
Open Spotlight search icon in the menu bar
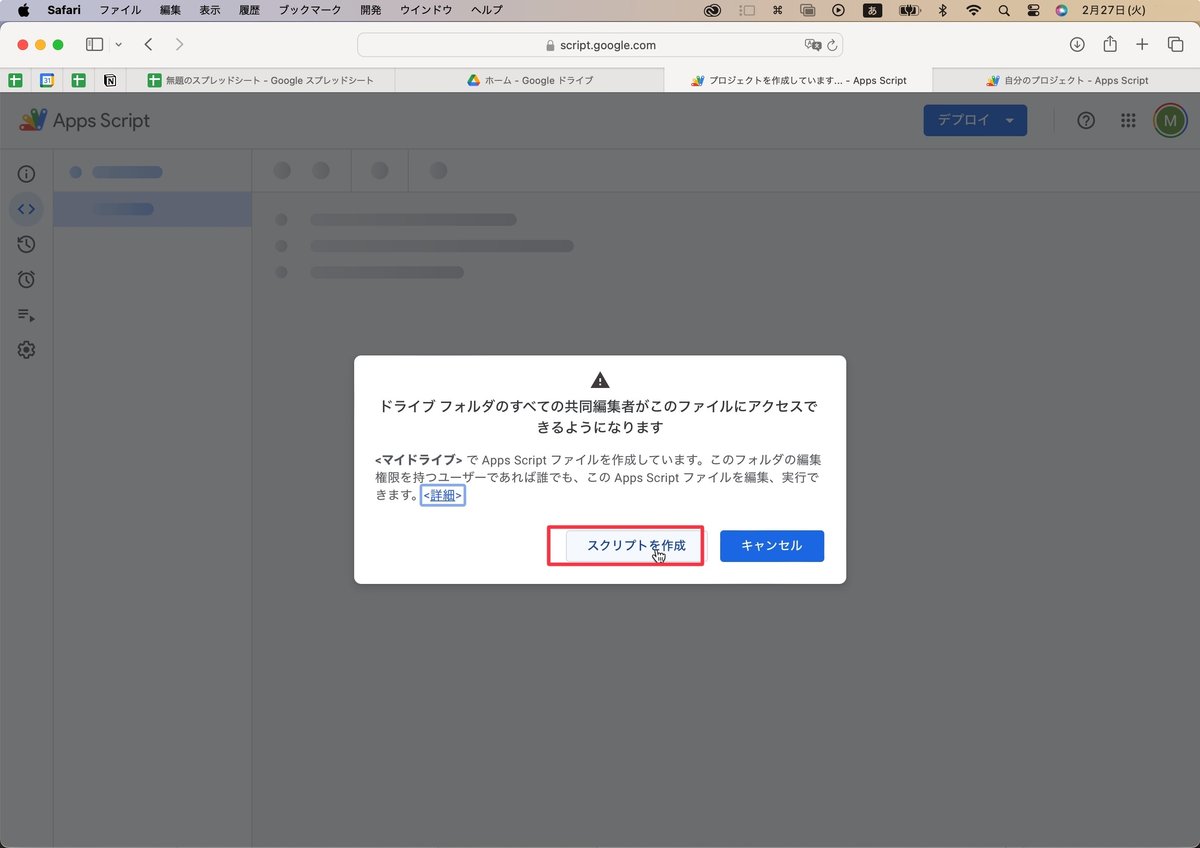[x=1004, y=10]
